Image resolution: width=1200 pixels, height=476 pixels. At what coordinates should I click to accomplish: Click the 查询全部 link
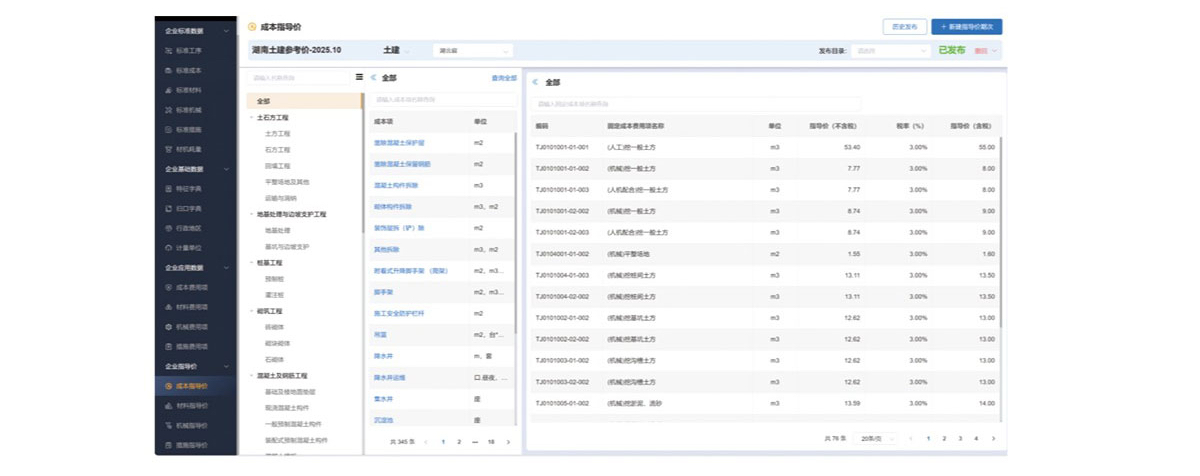503,78
